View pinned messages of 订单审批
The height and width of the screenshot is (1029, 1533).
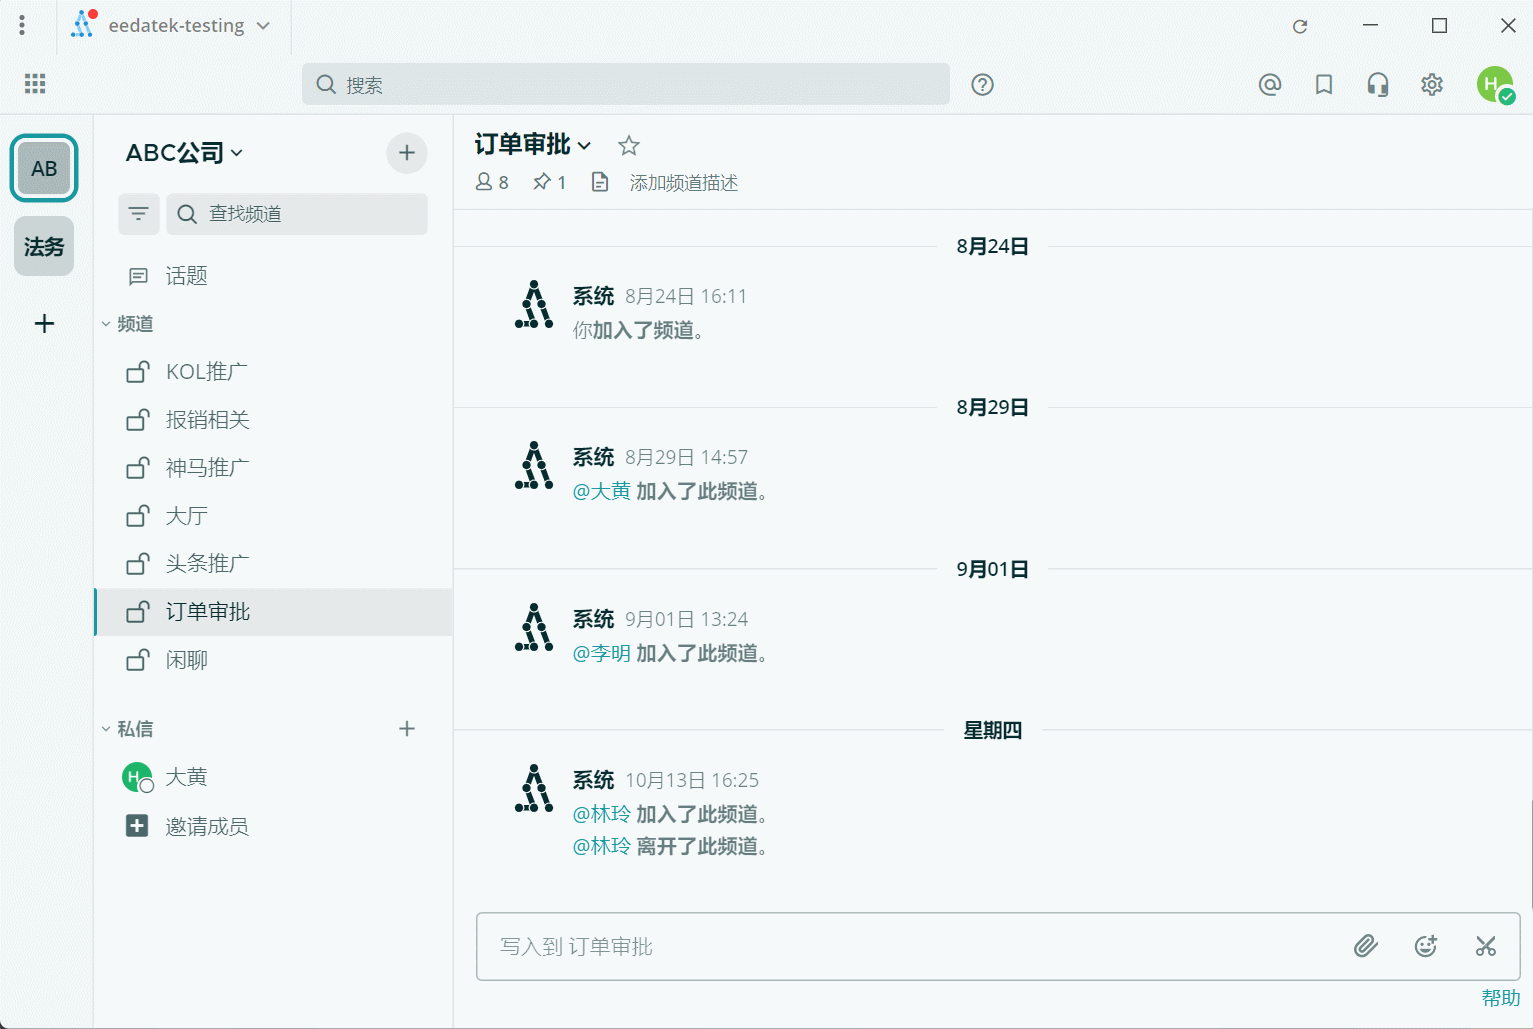549,181
